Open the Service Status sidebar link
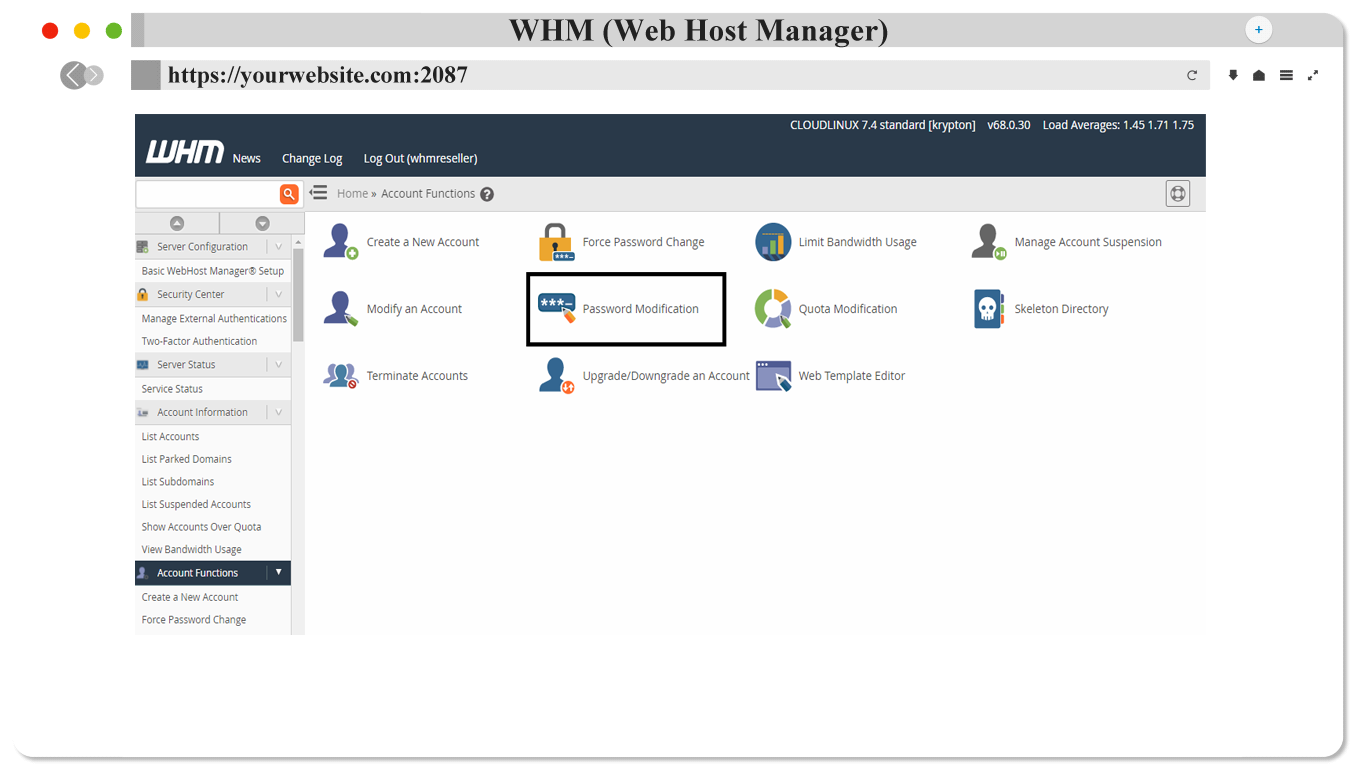1362x769 pixels. 172,389
